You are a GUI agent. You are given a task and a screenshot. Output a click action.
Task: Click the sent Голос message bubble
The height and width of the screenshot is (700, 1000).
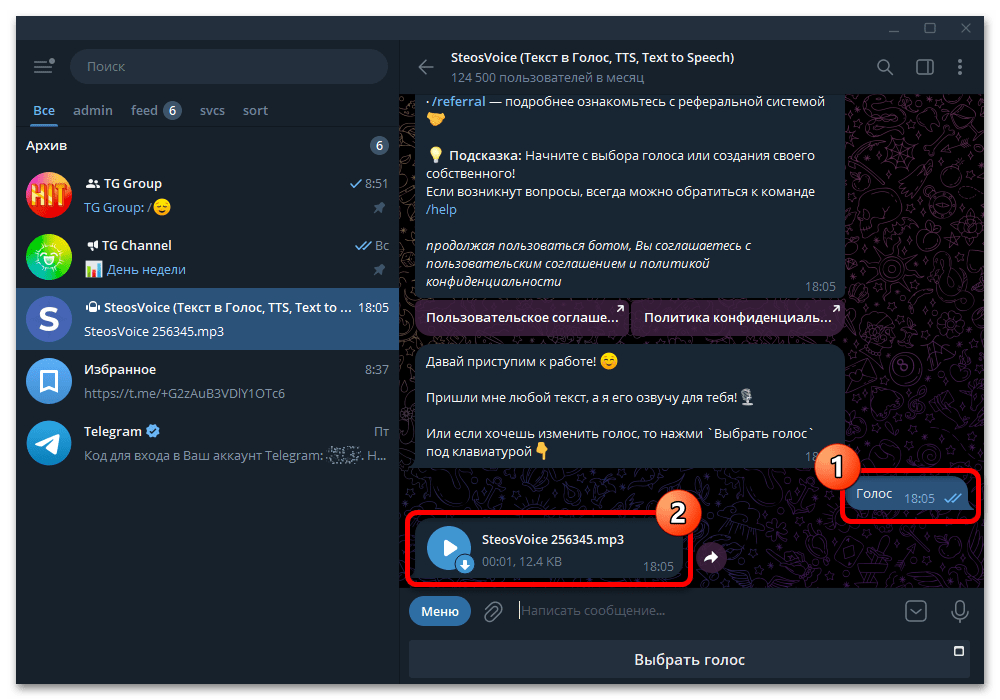click(907, 495)
